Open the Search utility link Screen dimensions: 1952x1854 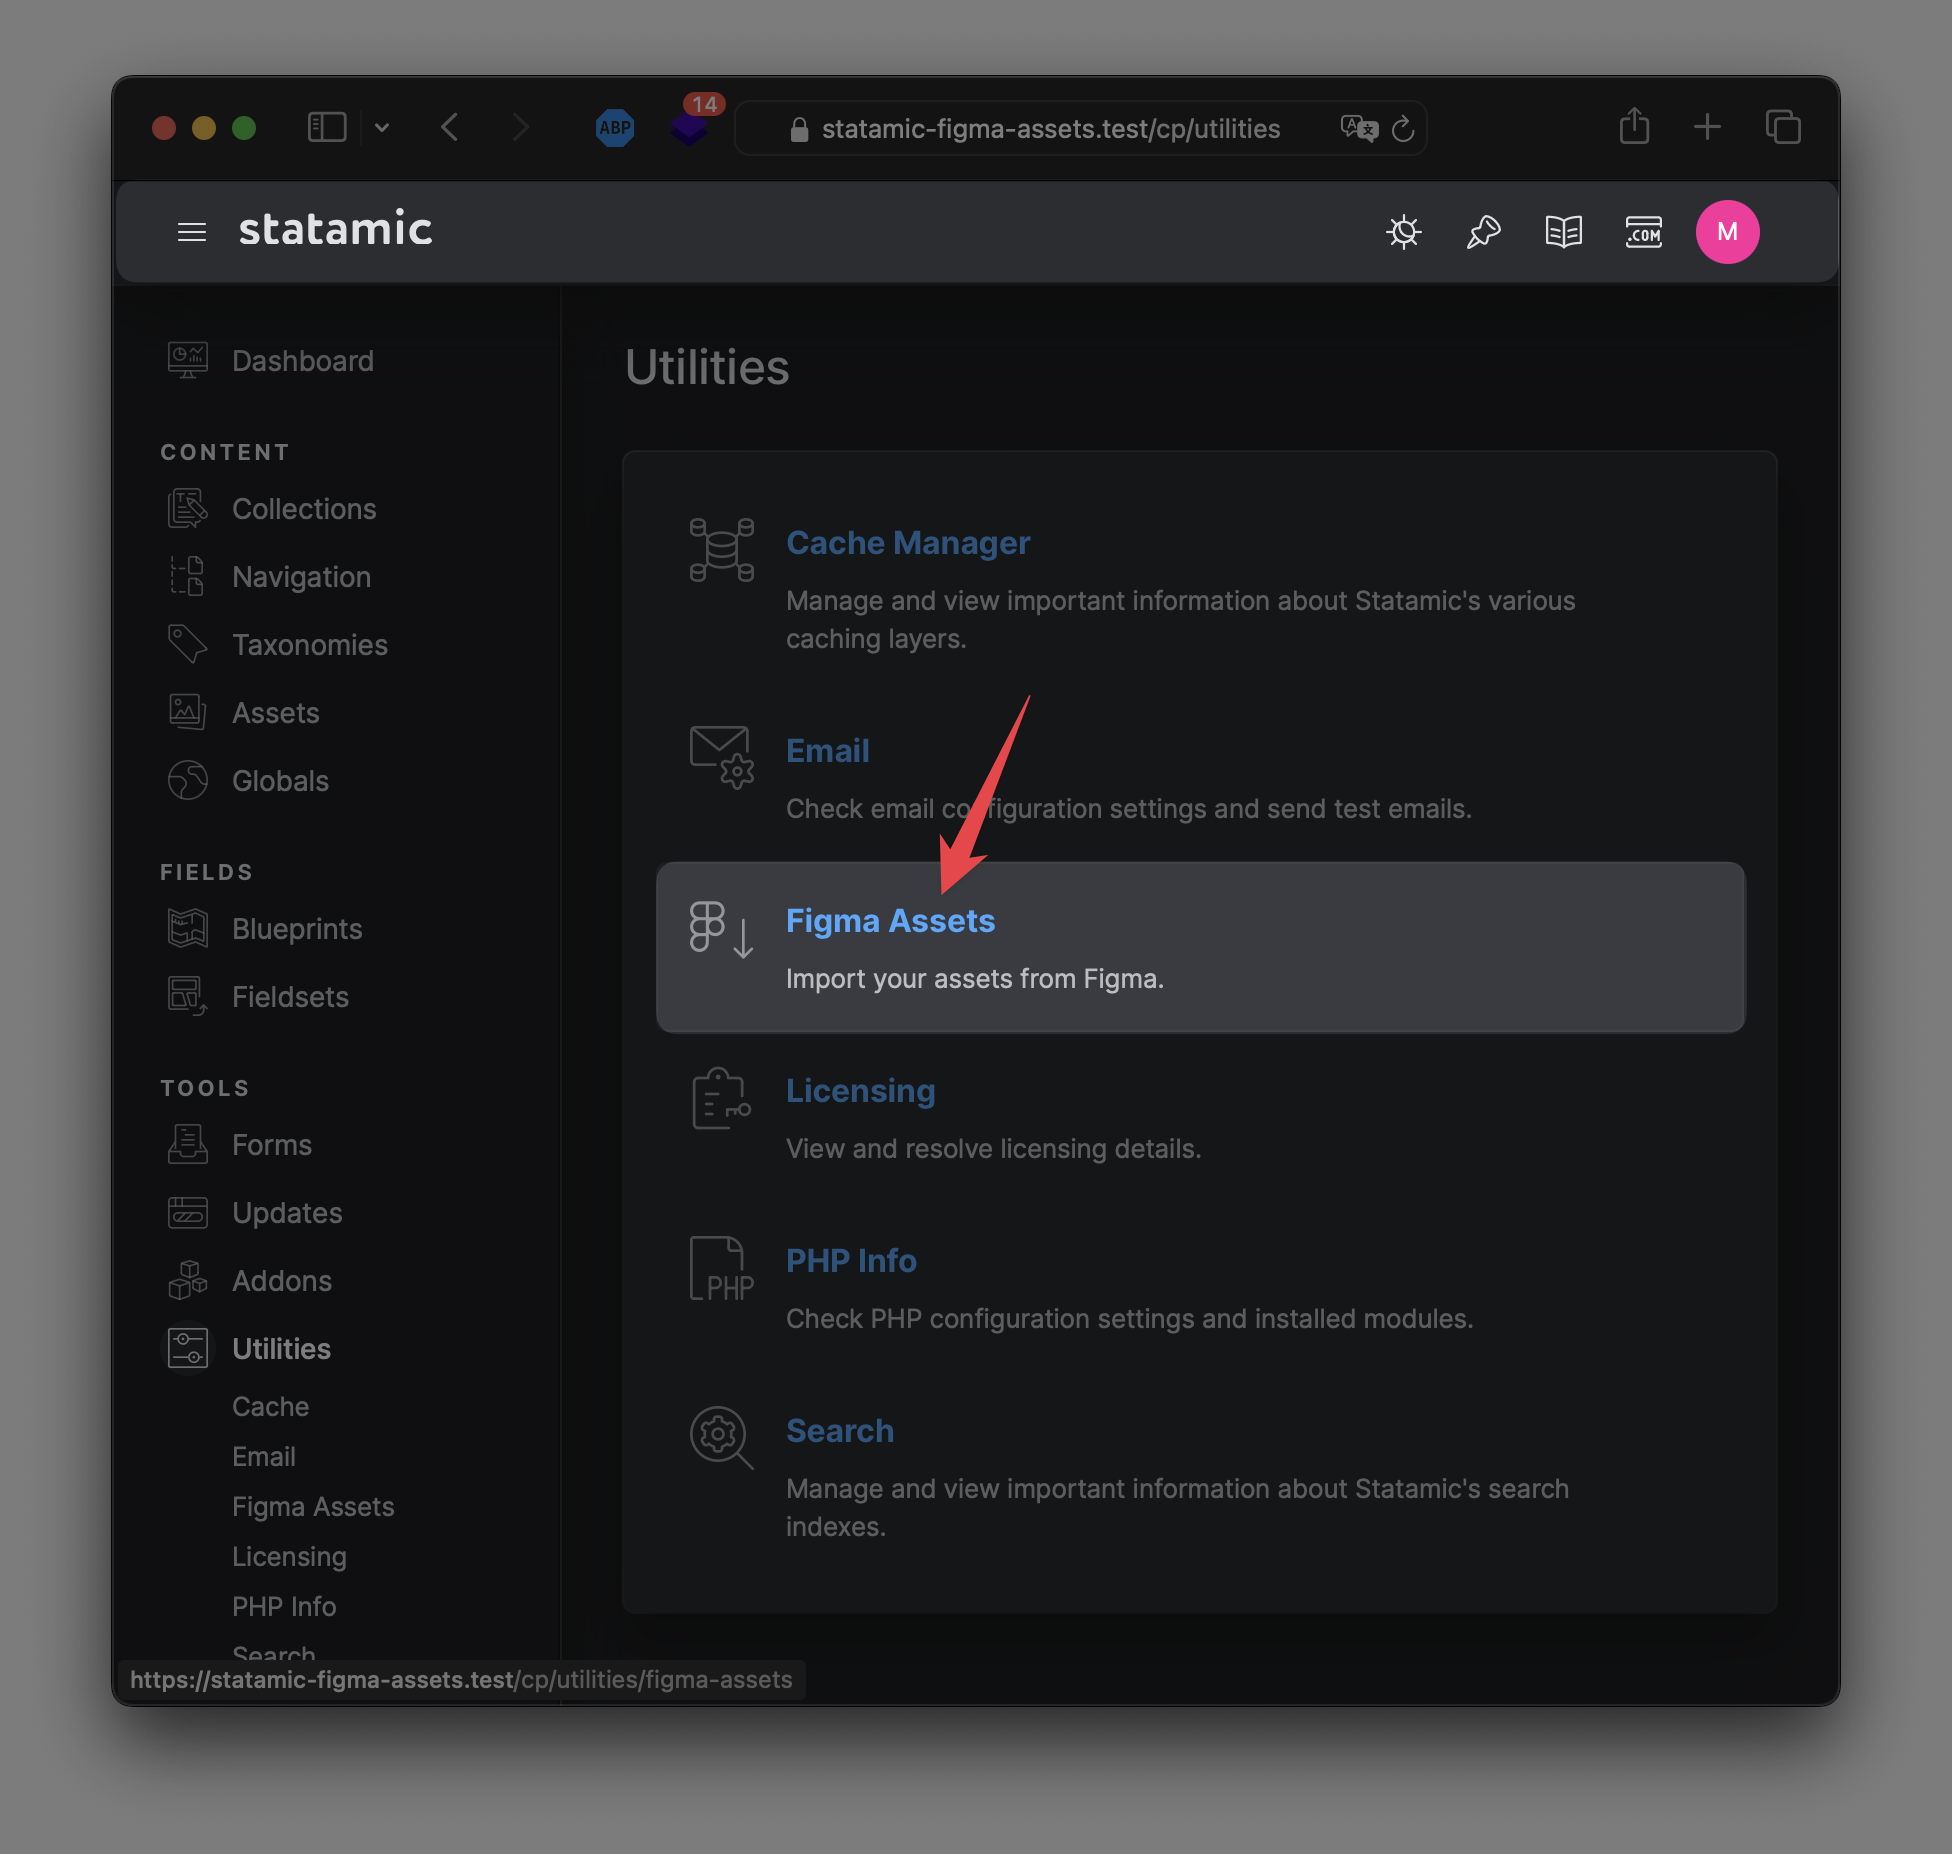840,1431
